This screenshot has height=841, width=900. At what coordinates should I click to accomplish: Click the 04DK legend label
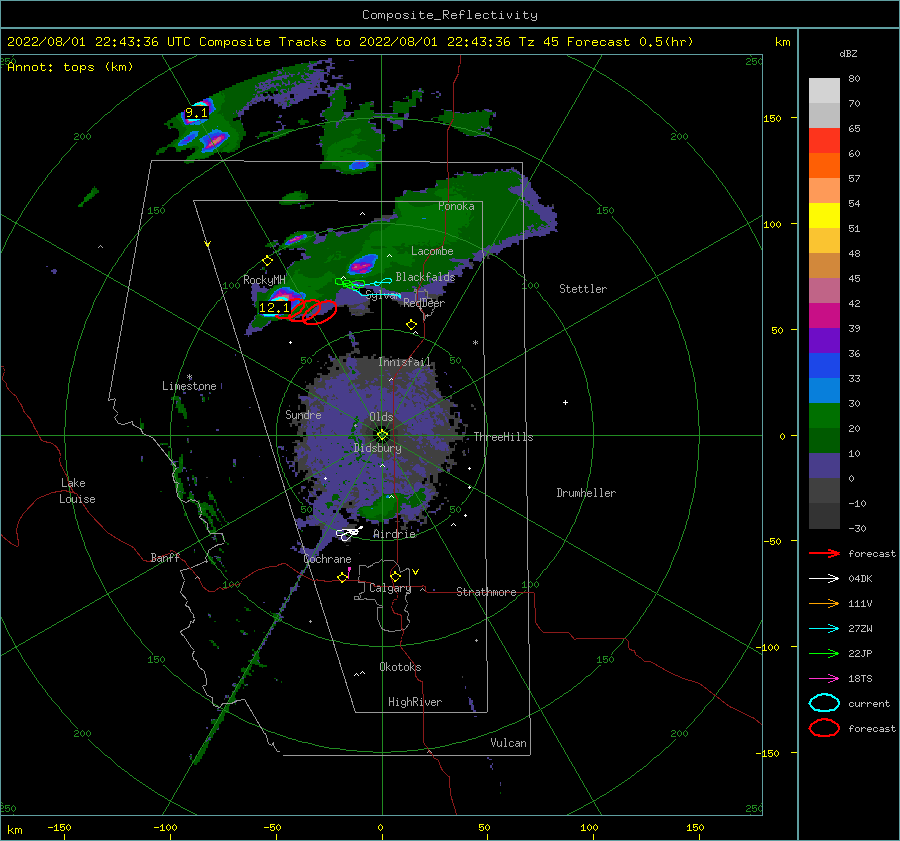[x=860, y=579]
